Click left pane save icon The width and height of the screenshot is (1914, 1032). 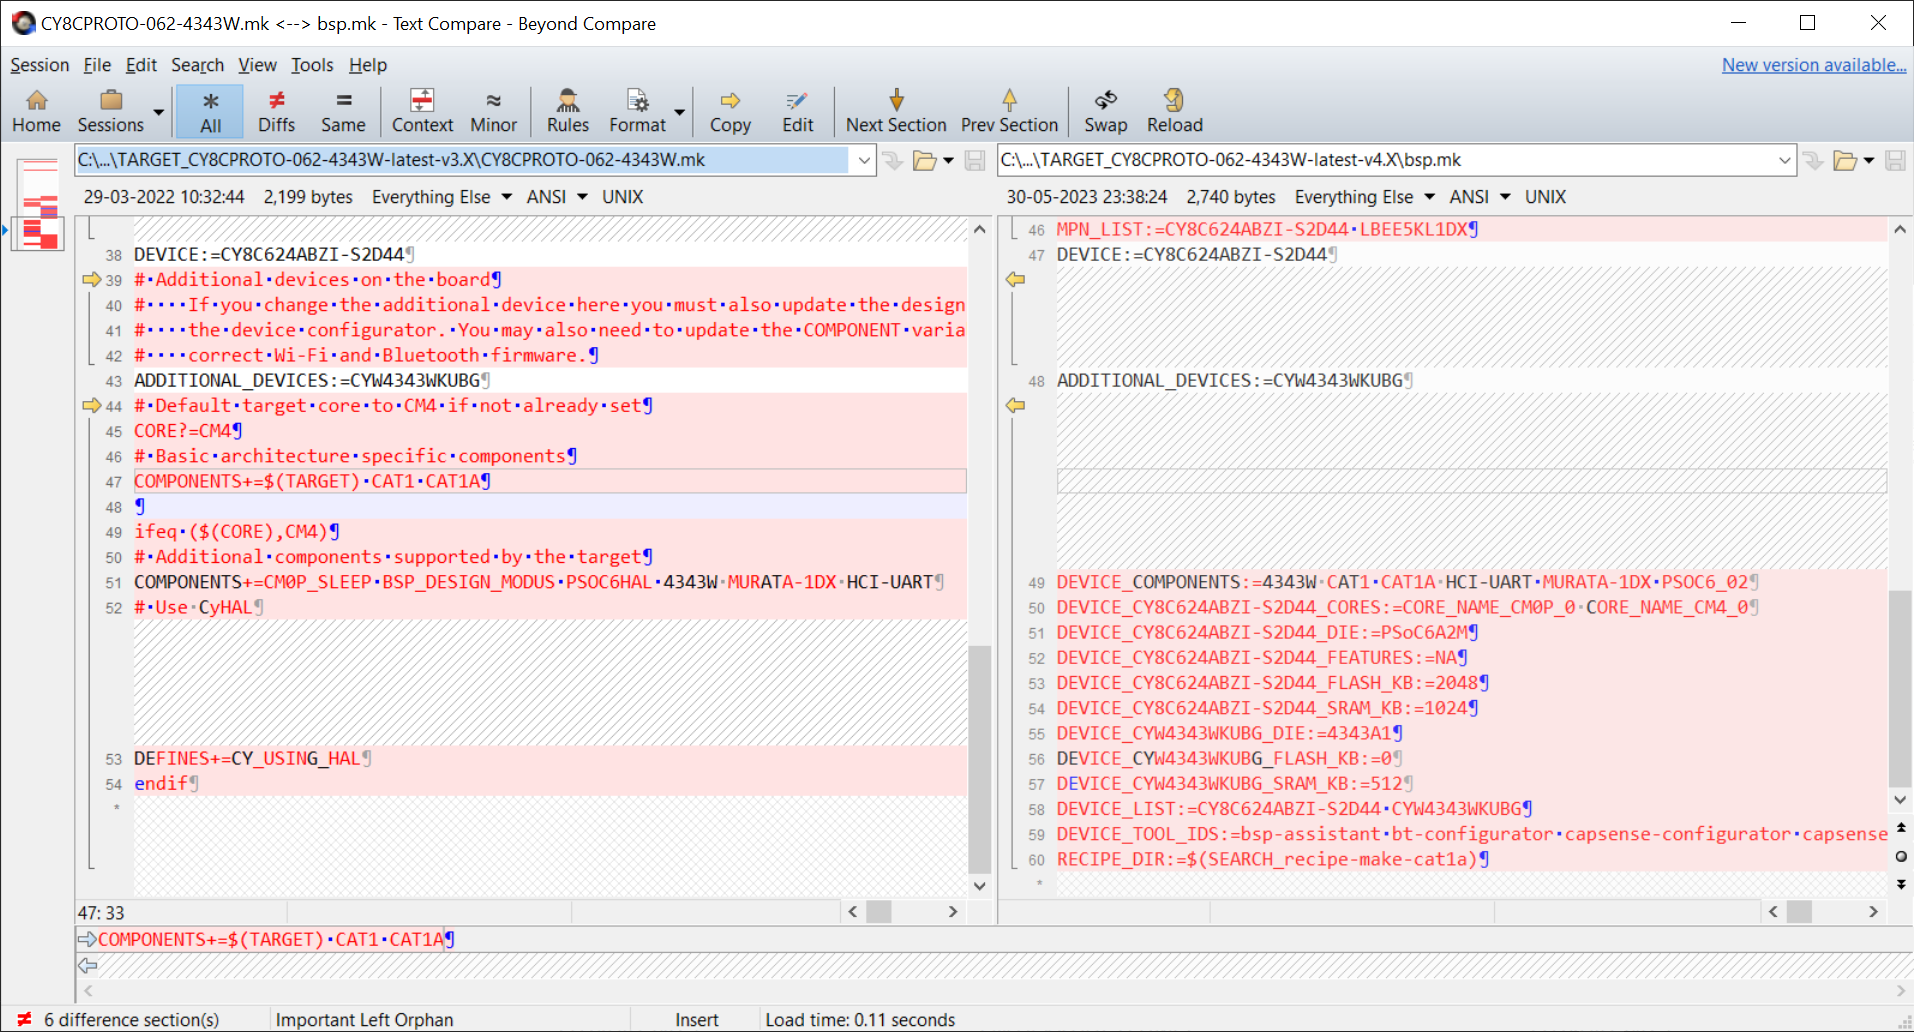point(975,160)
